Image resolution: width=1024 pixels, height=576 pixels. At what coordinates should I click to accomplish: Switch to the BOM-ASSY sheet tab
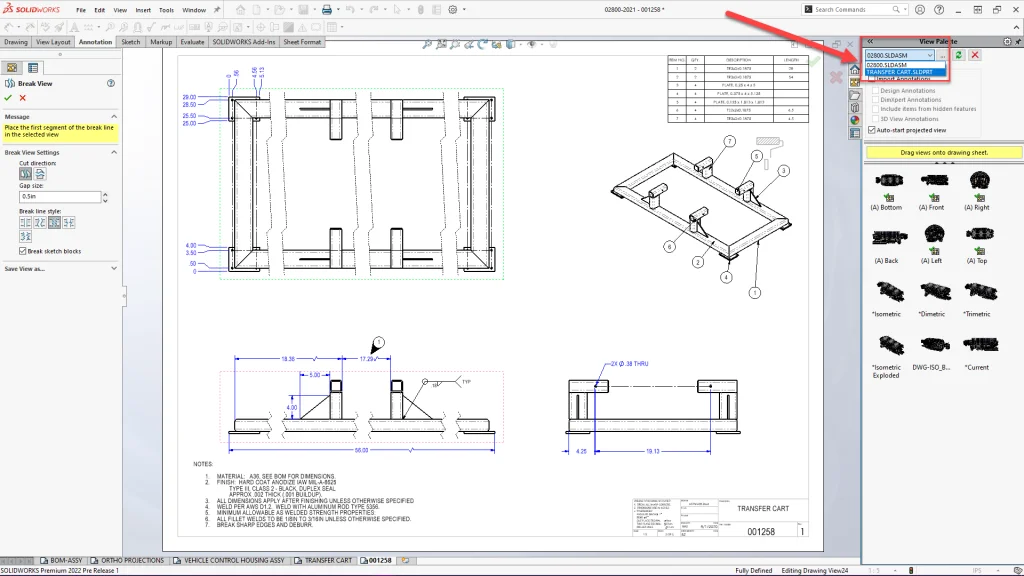click(x=61, y=560)
